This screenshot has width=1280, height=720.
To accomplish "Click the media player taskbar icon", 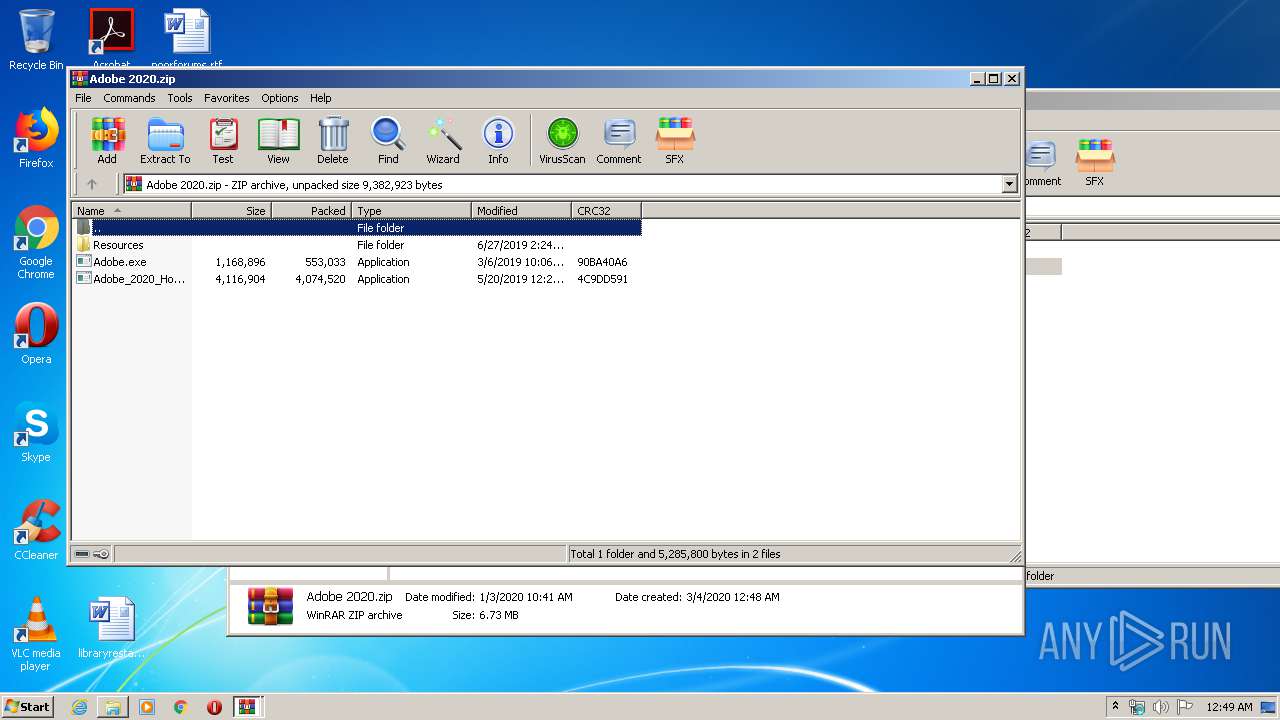I will pos(147,707).
